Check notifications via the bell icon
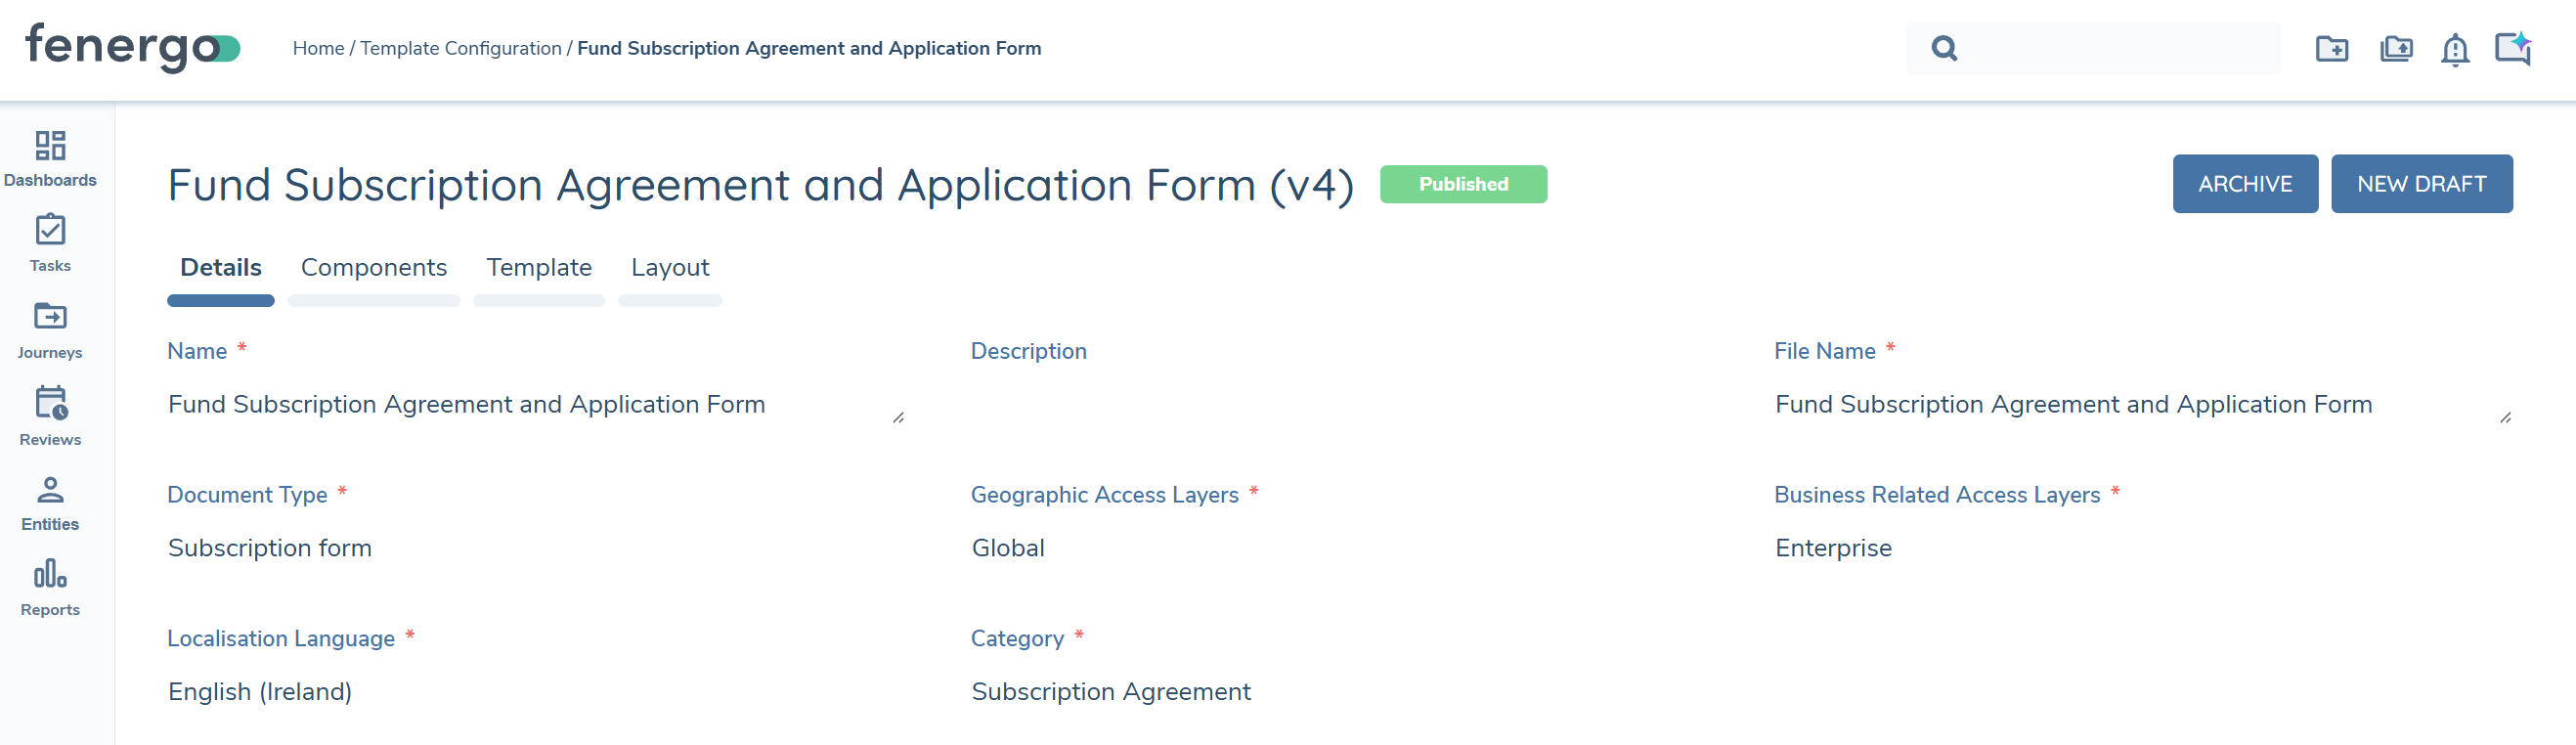 click(2455, 48)
